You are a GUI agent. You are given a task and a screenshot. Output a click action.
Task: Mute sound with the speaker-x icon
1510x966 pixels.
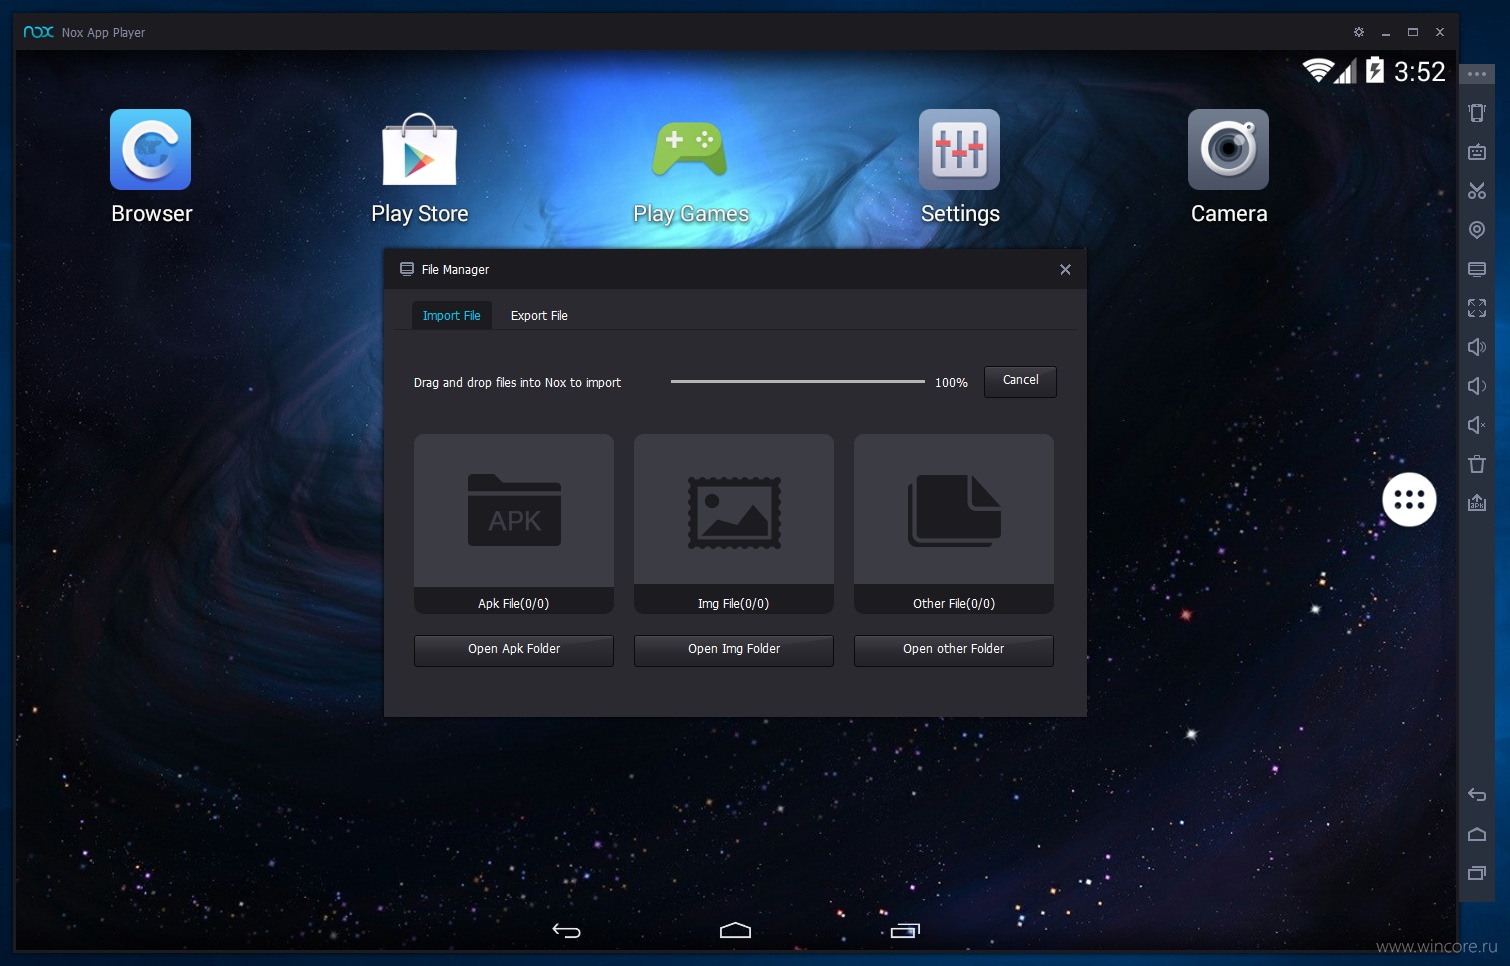click(1477, 425)
